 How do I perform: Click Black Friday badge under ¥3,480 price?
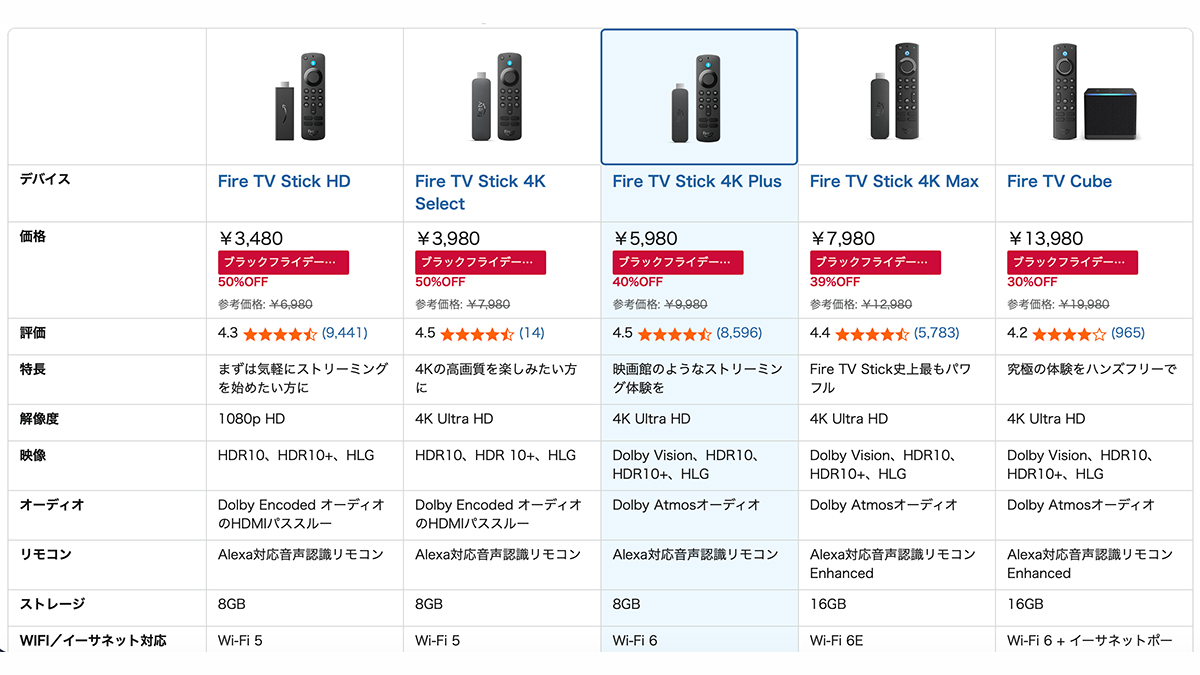click(283, 262)
